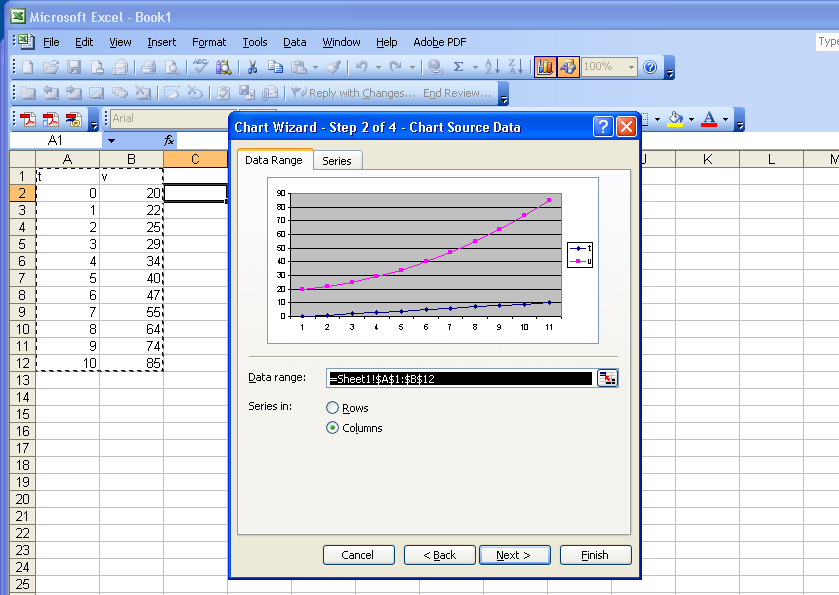
Task: Click the Sort Descending Z-A icon
Action: coord(516,67)
